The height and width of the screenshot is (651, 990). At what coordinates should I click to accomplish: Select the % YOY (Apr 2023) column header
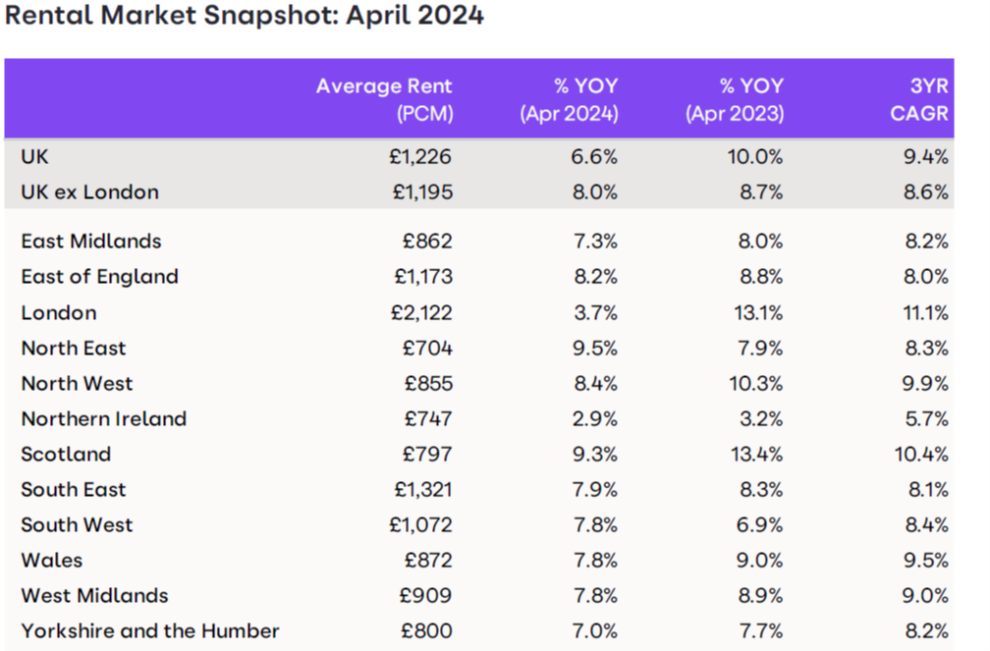735,99
